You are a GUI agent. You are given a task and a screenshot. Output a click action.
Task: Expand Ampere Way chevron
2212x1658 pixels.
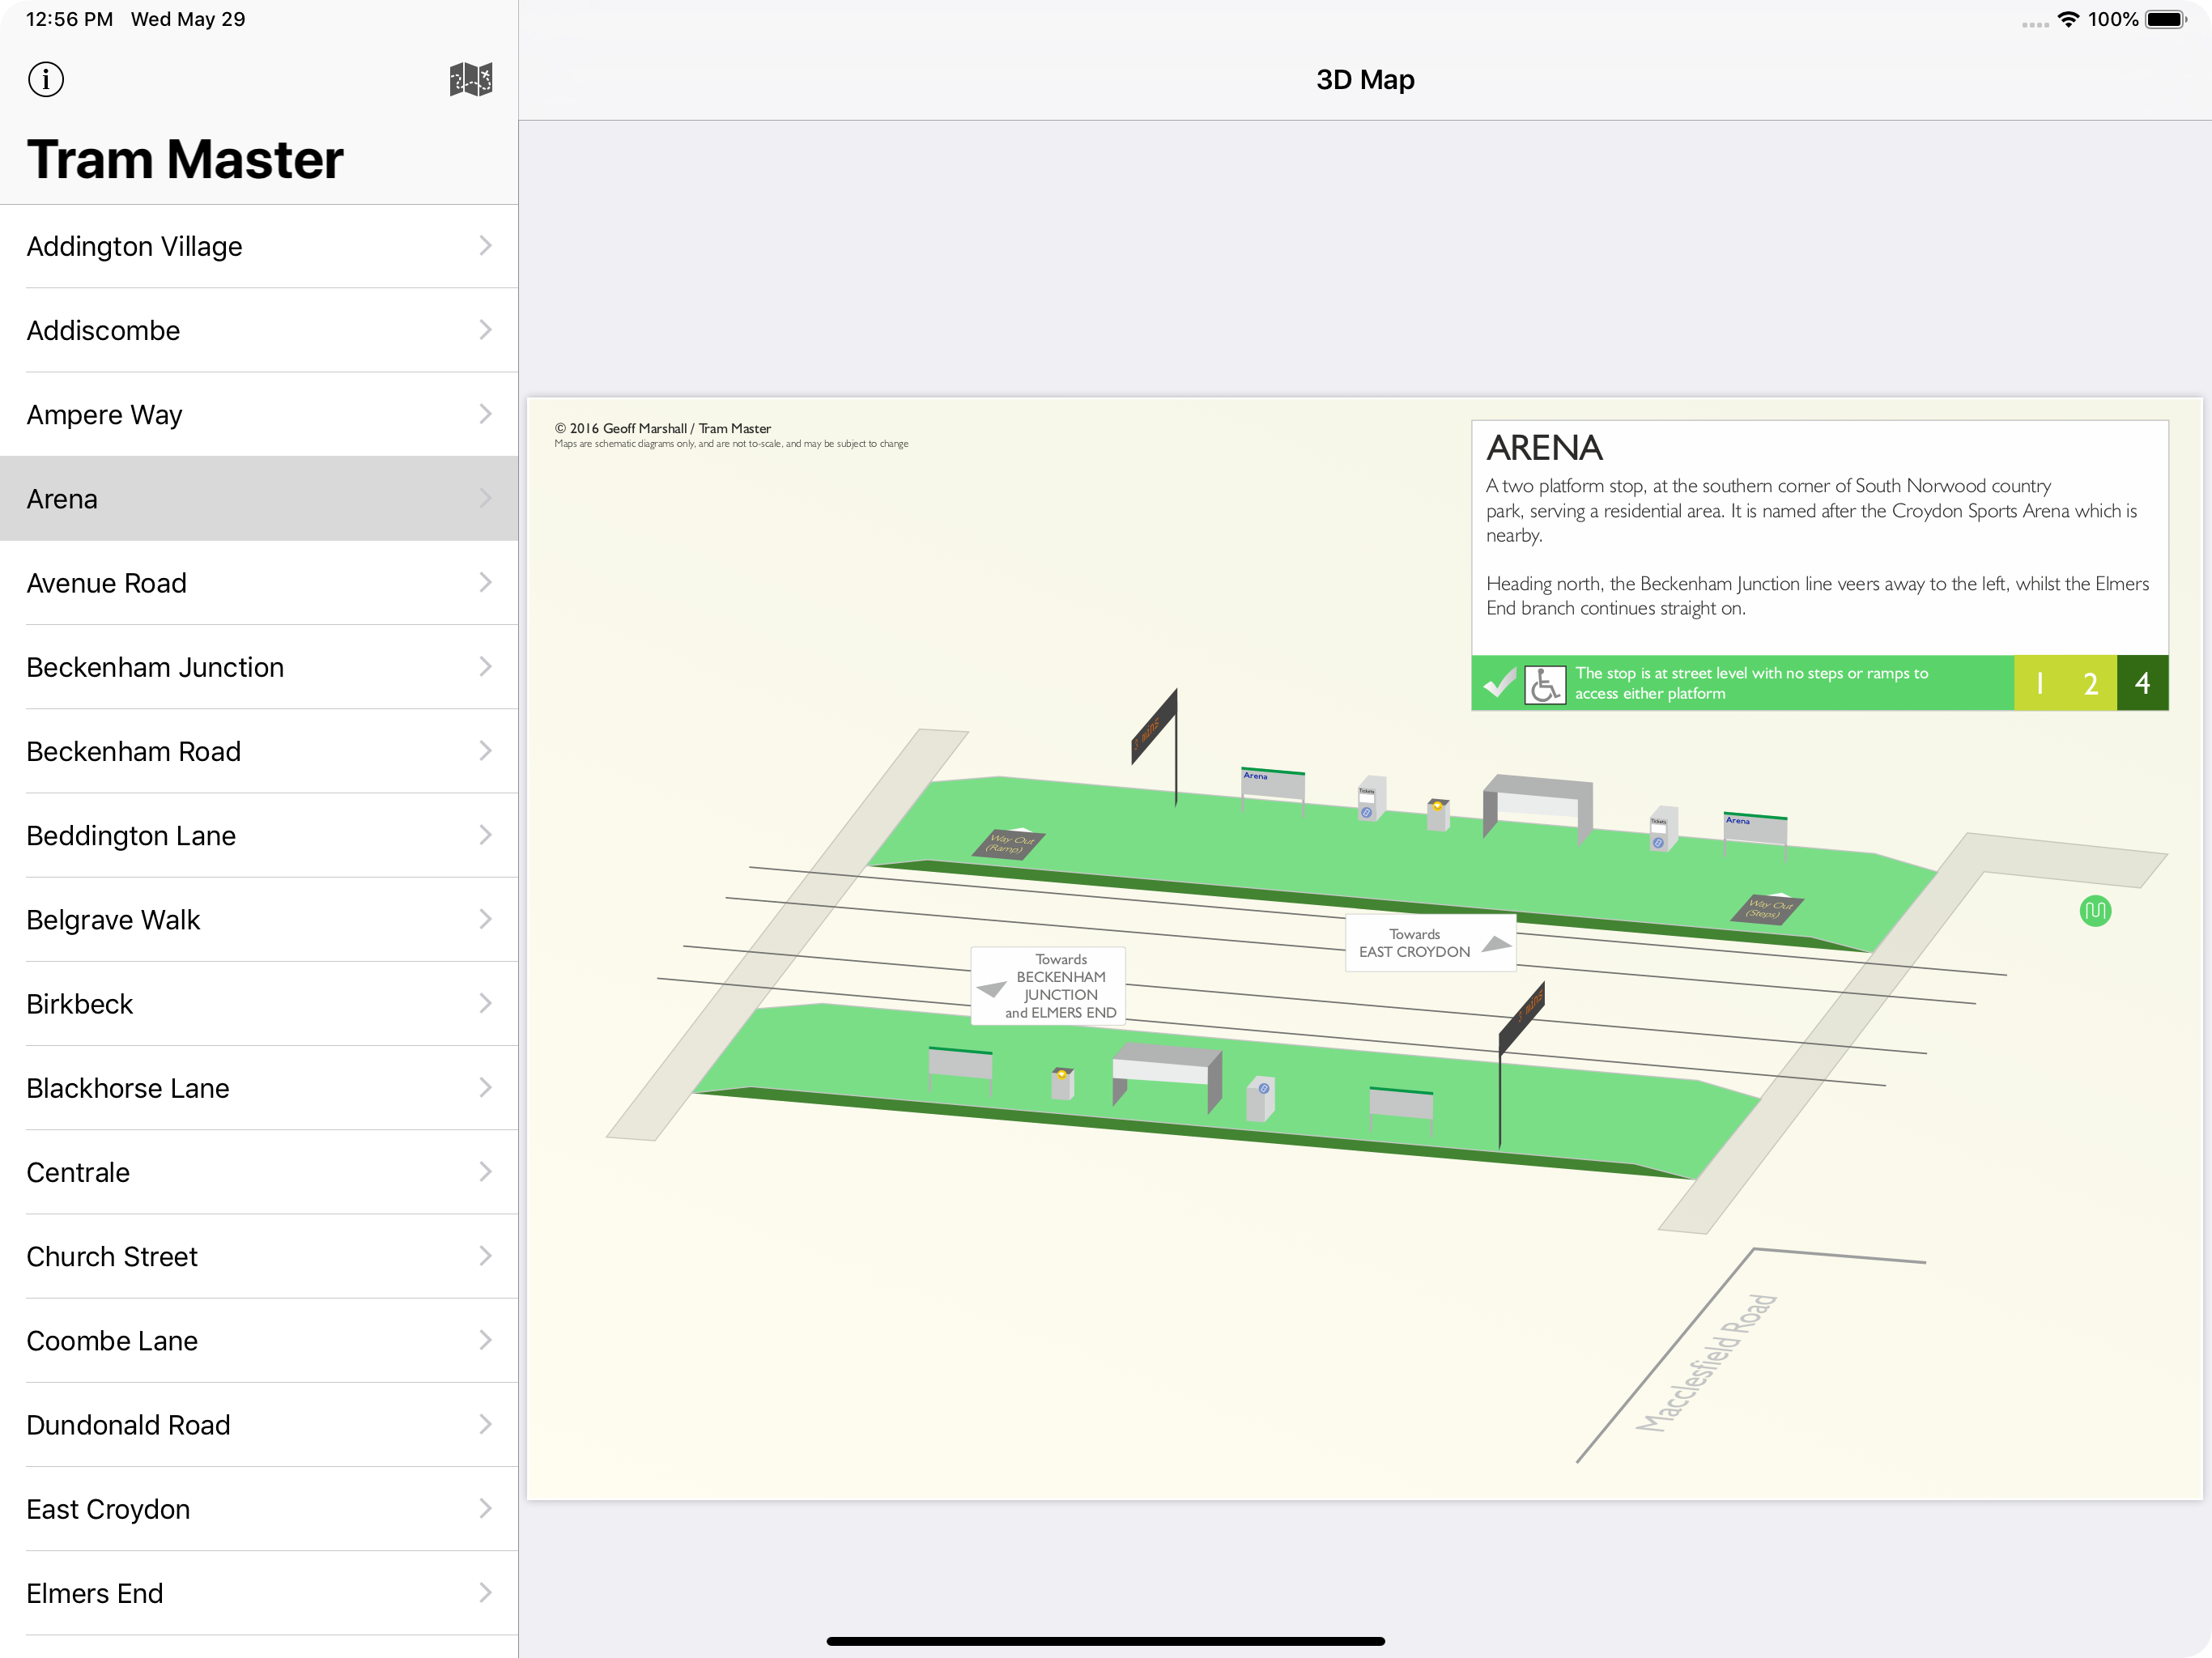pos(485,414)
